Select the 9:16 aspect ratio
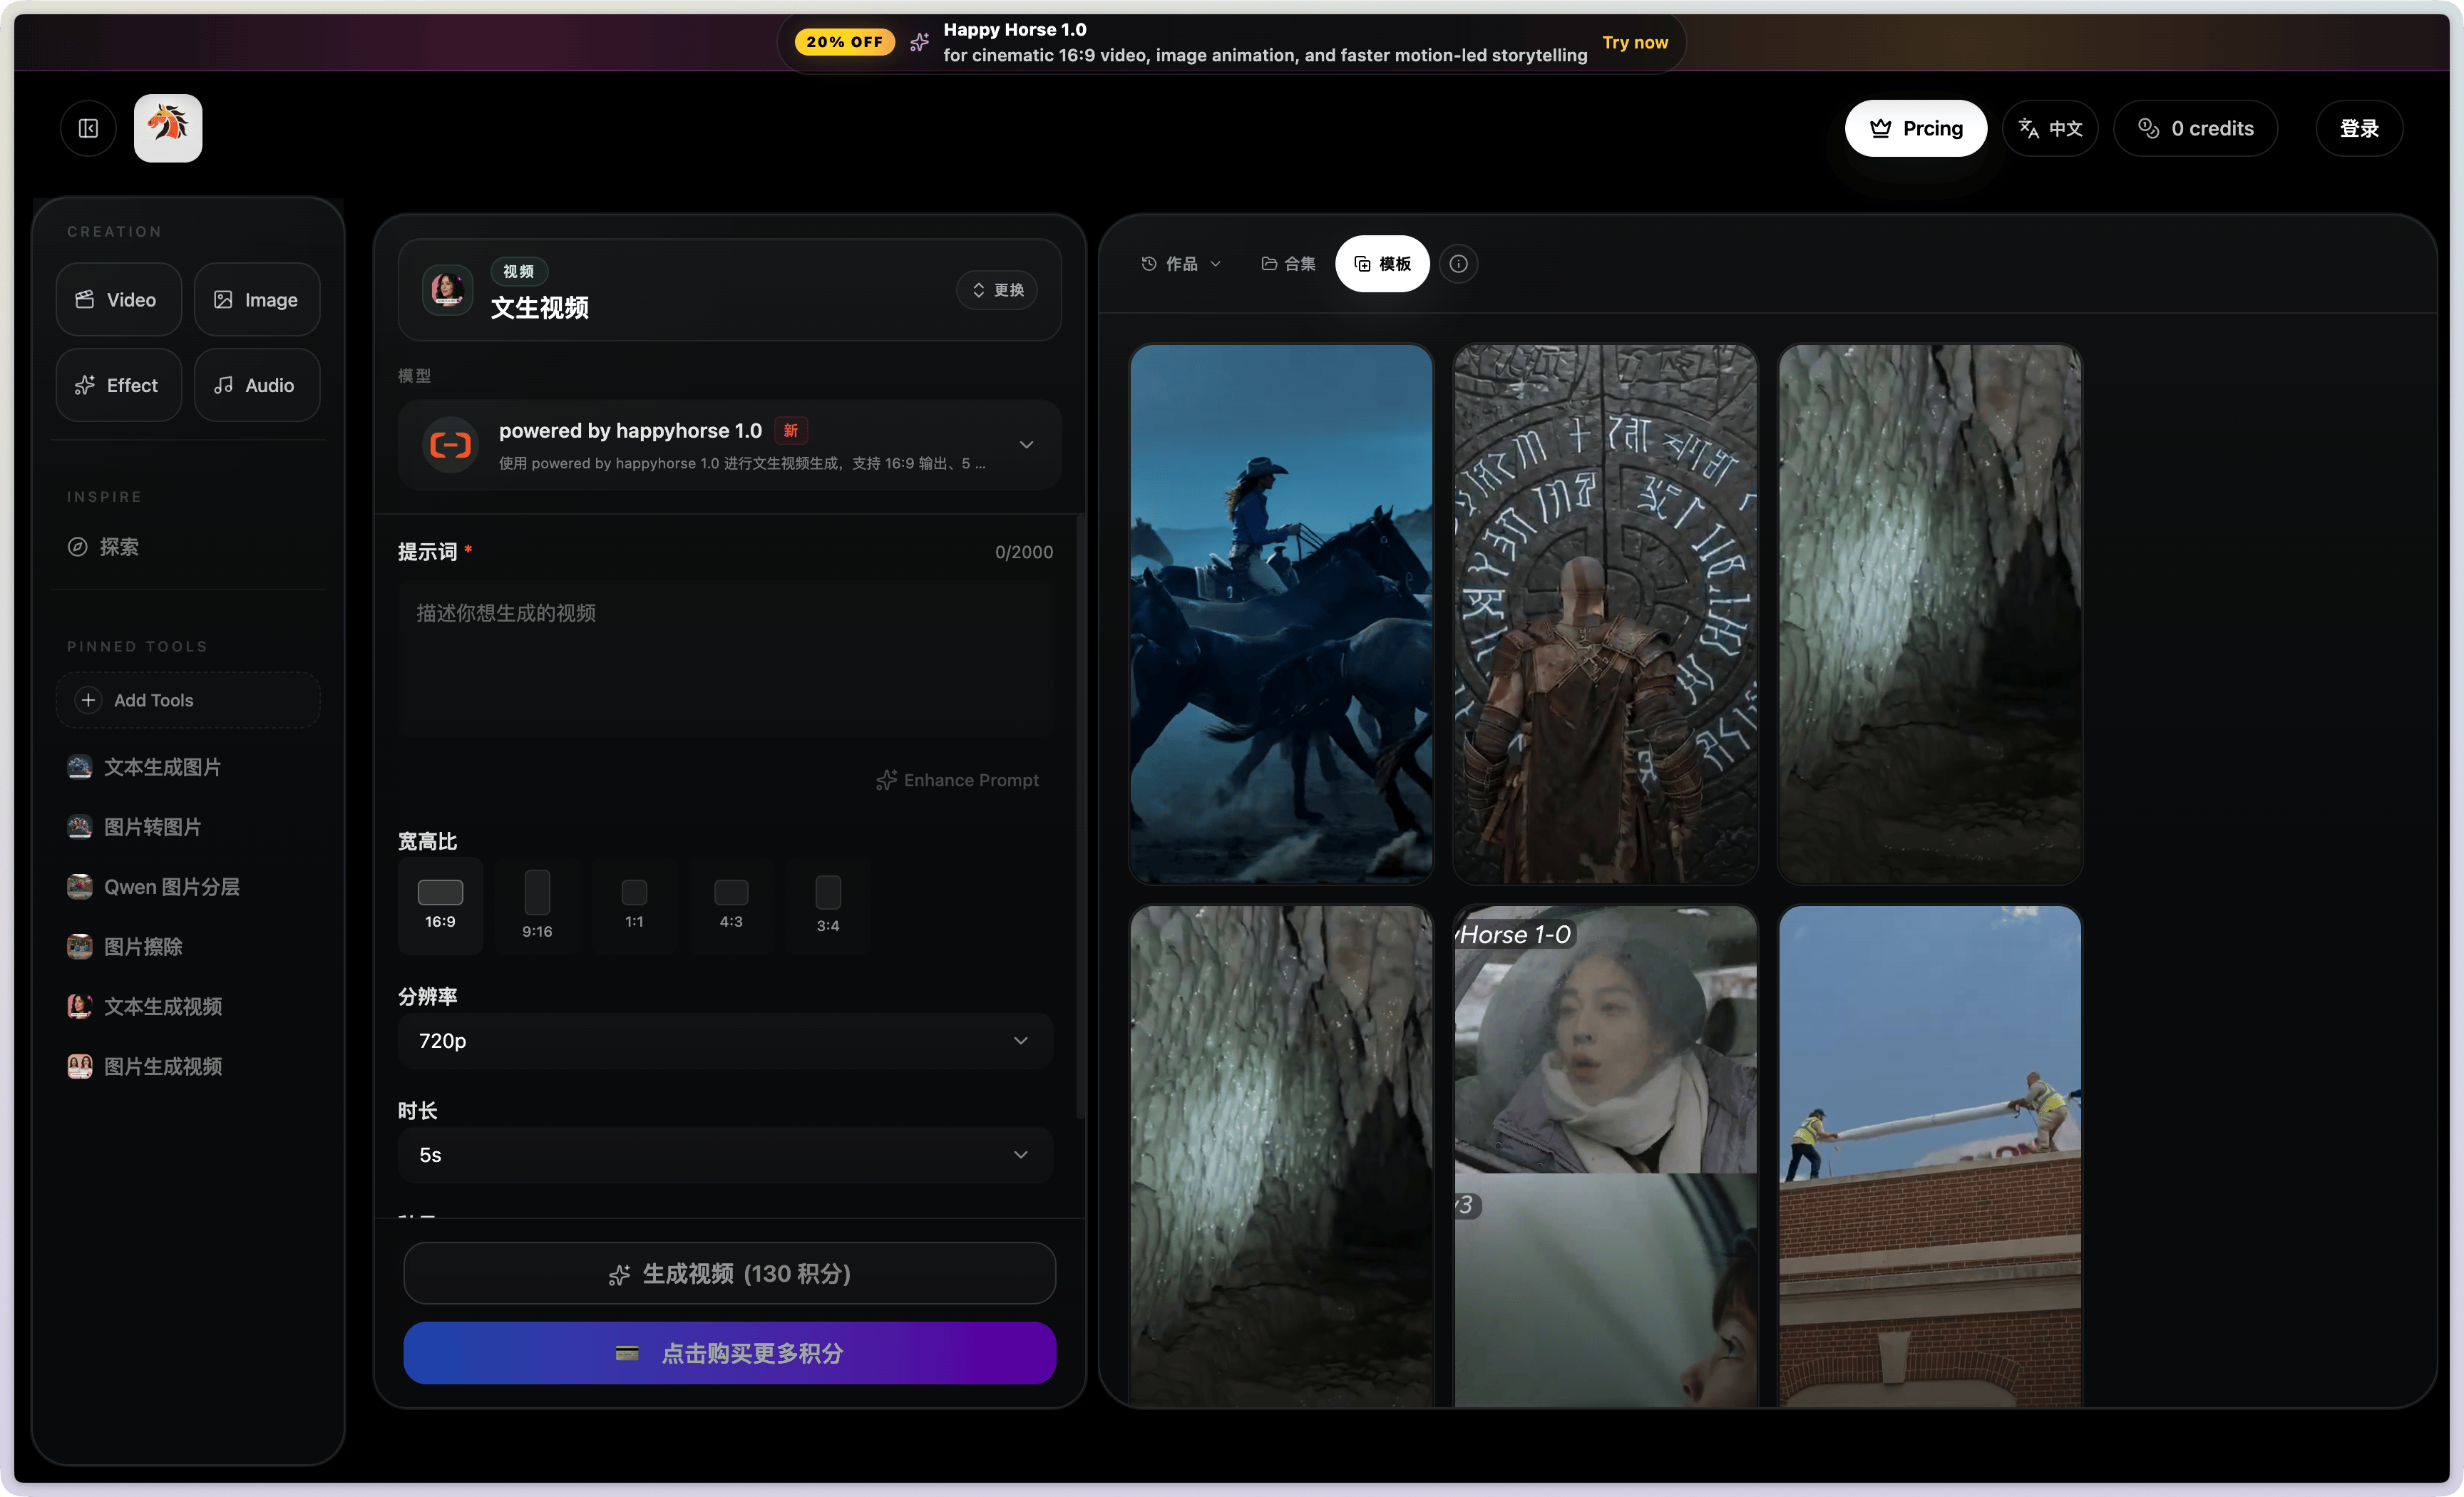This screenshot has width=2464, height=1497. click(537, 904)
